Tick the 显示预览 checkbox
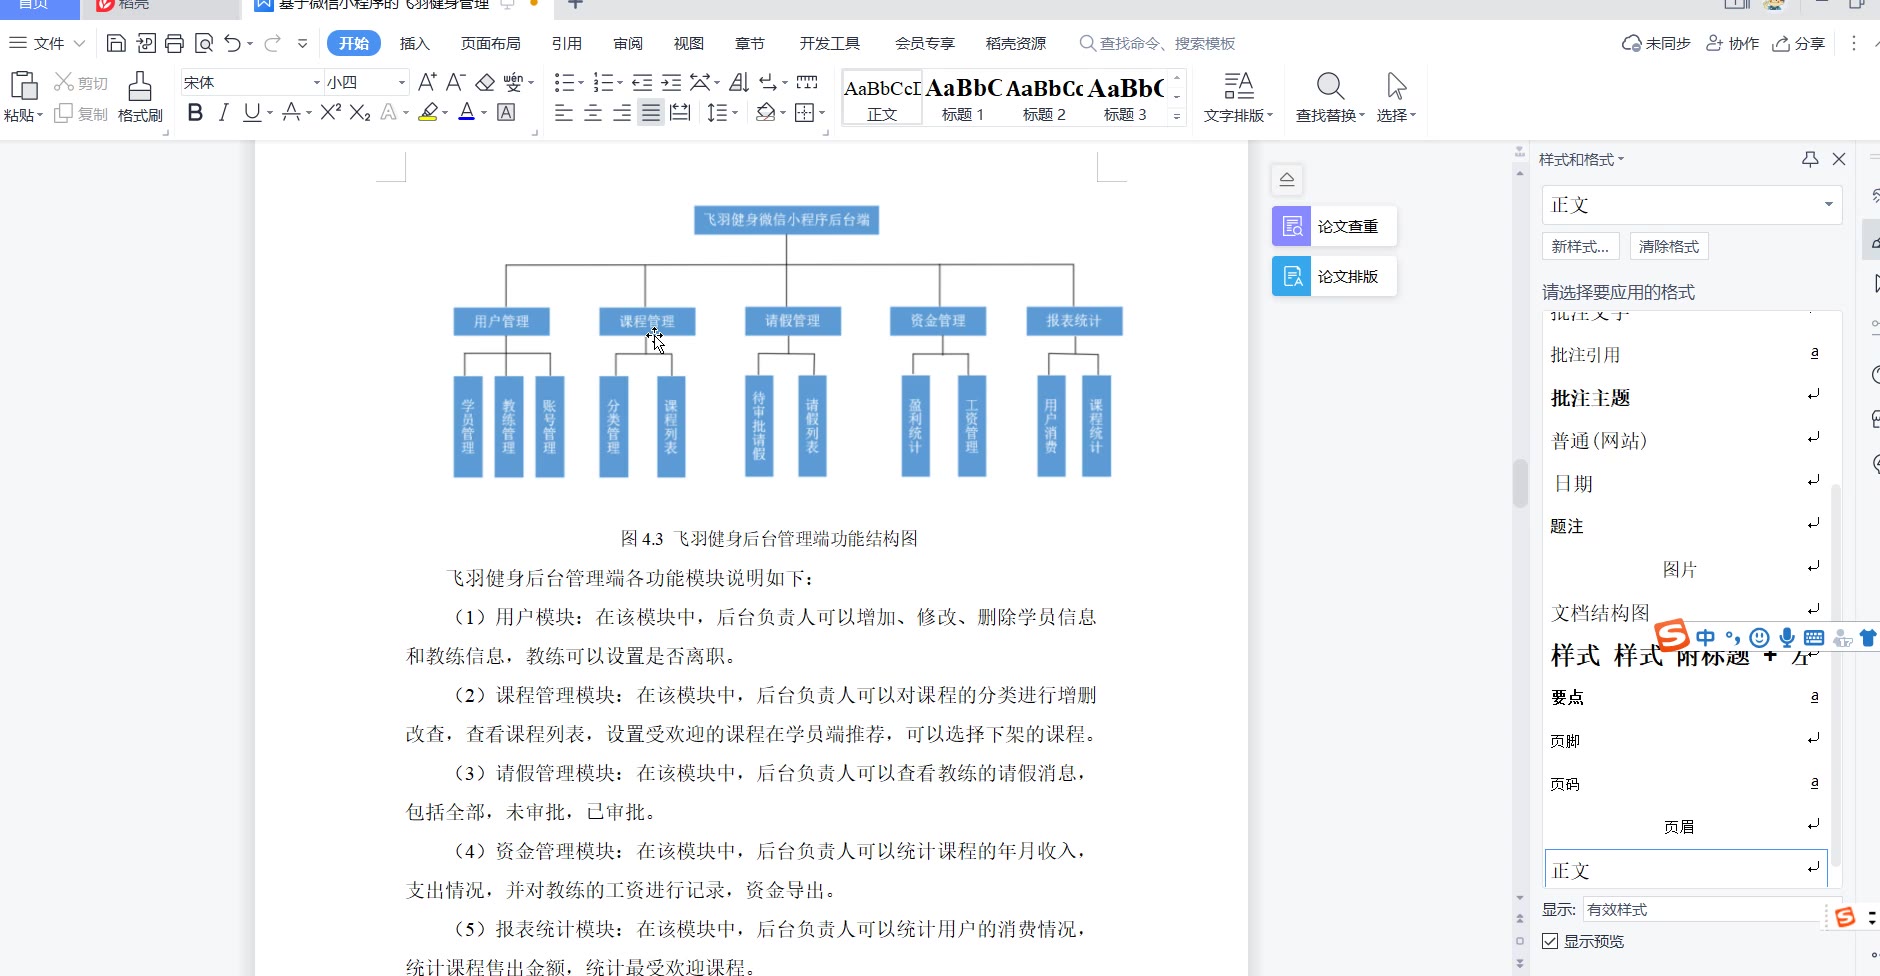1880x976 pixels. (1550, 941)
